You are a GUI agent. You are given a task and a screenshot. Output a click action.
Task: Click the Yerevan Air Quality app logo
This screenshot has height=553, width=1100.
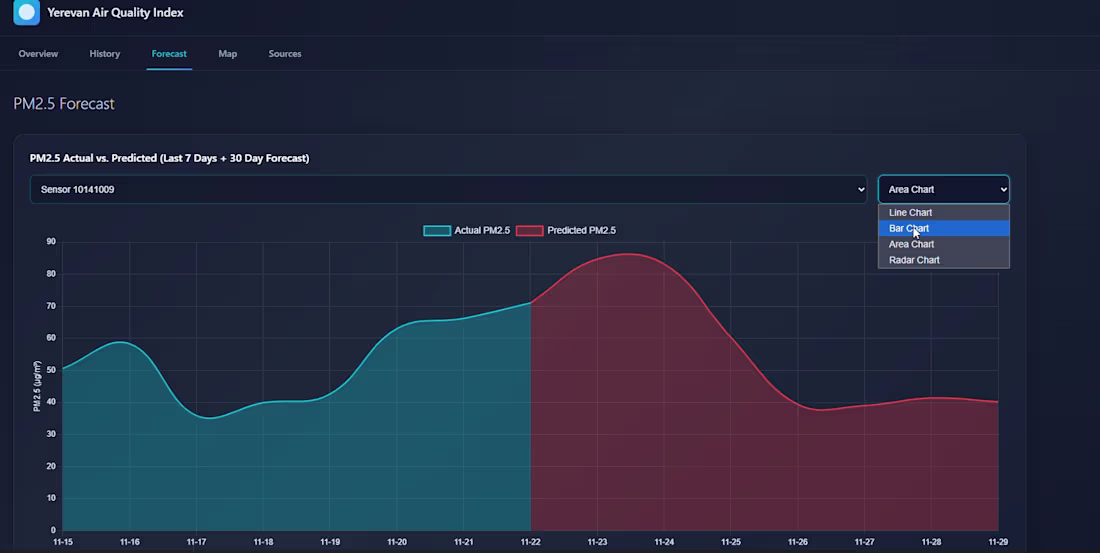(27, 12)
